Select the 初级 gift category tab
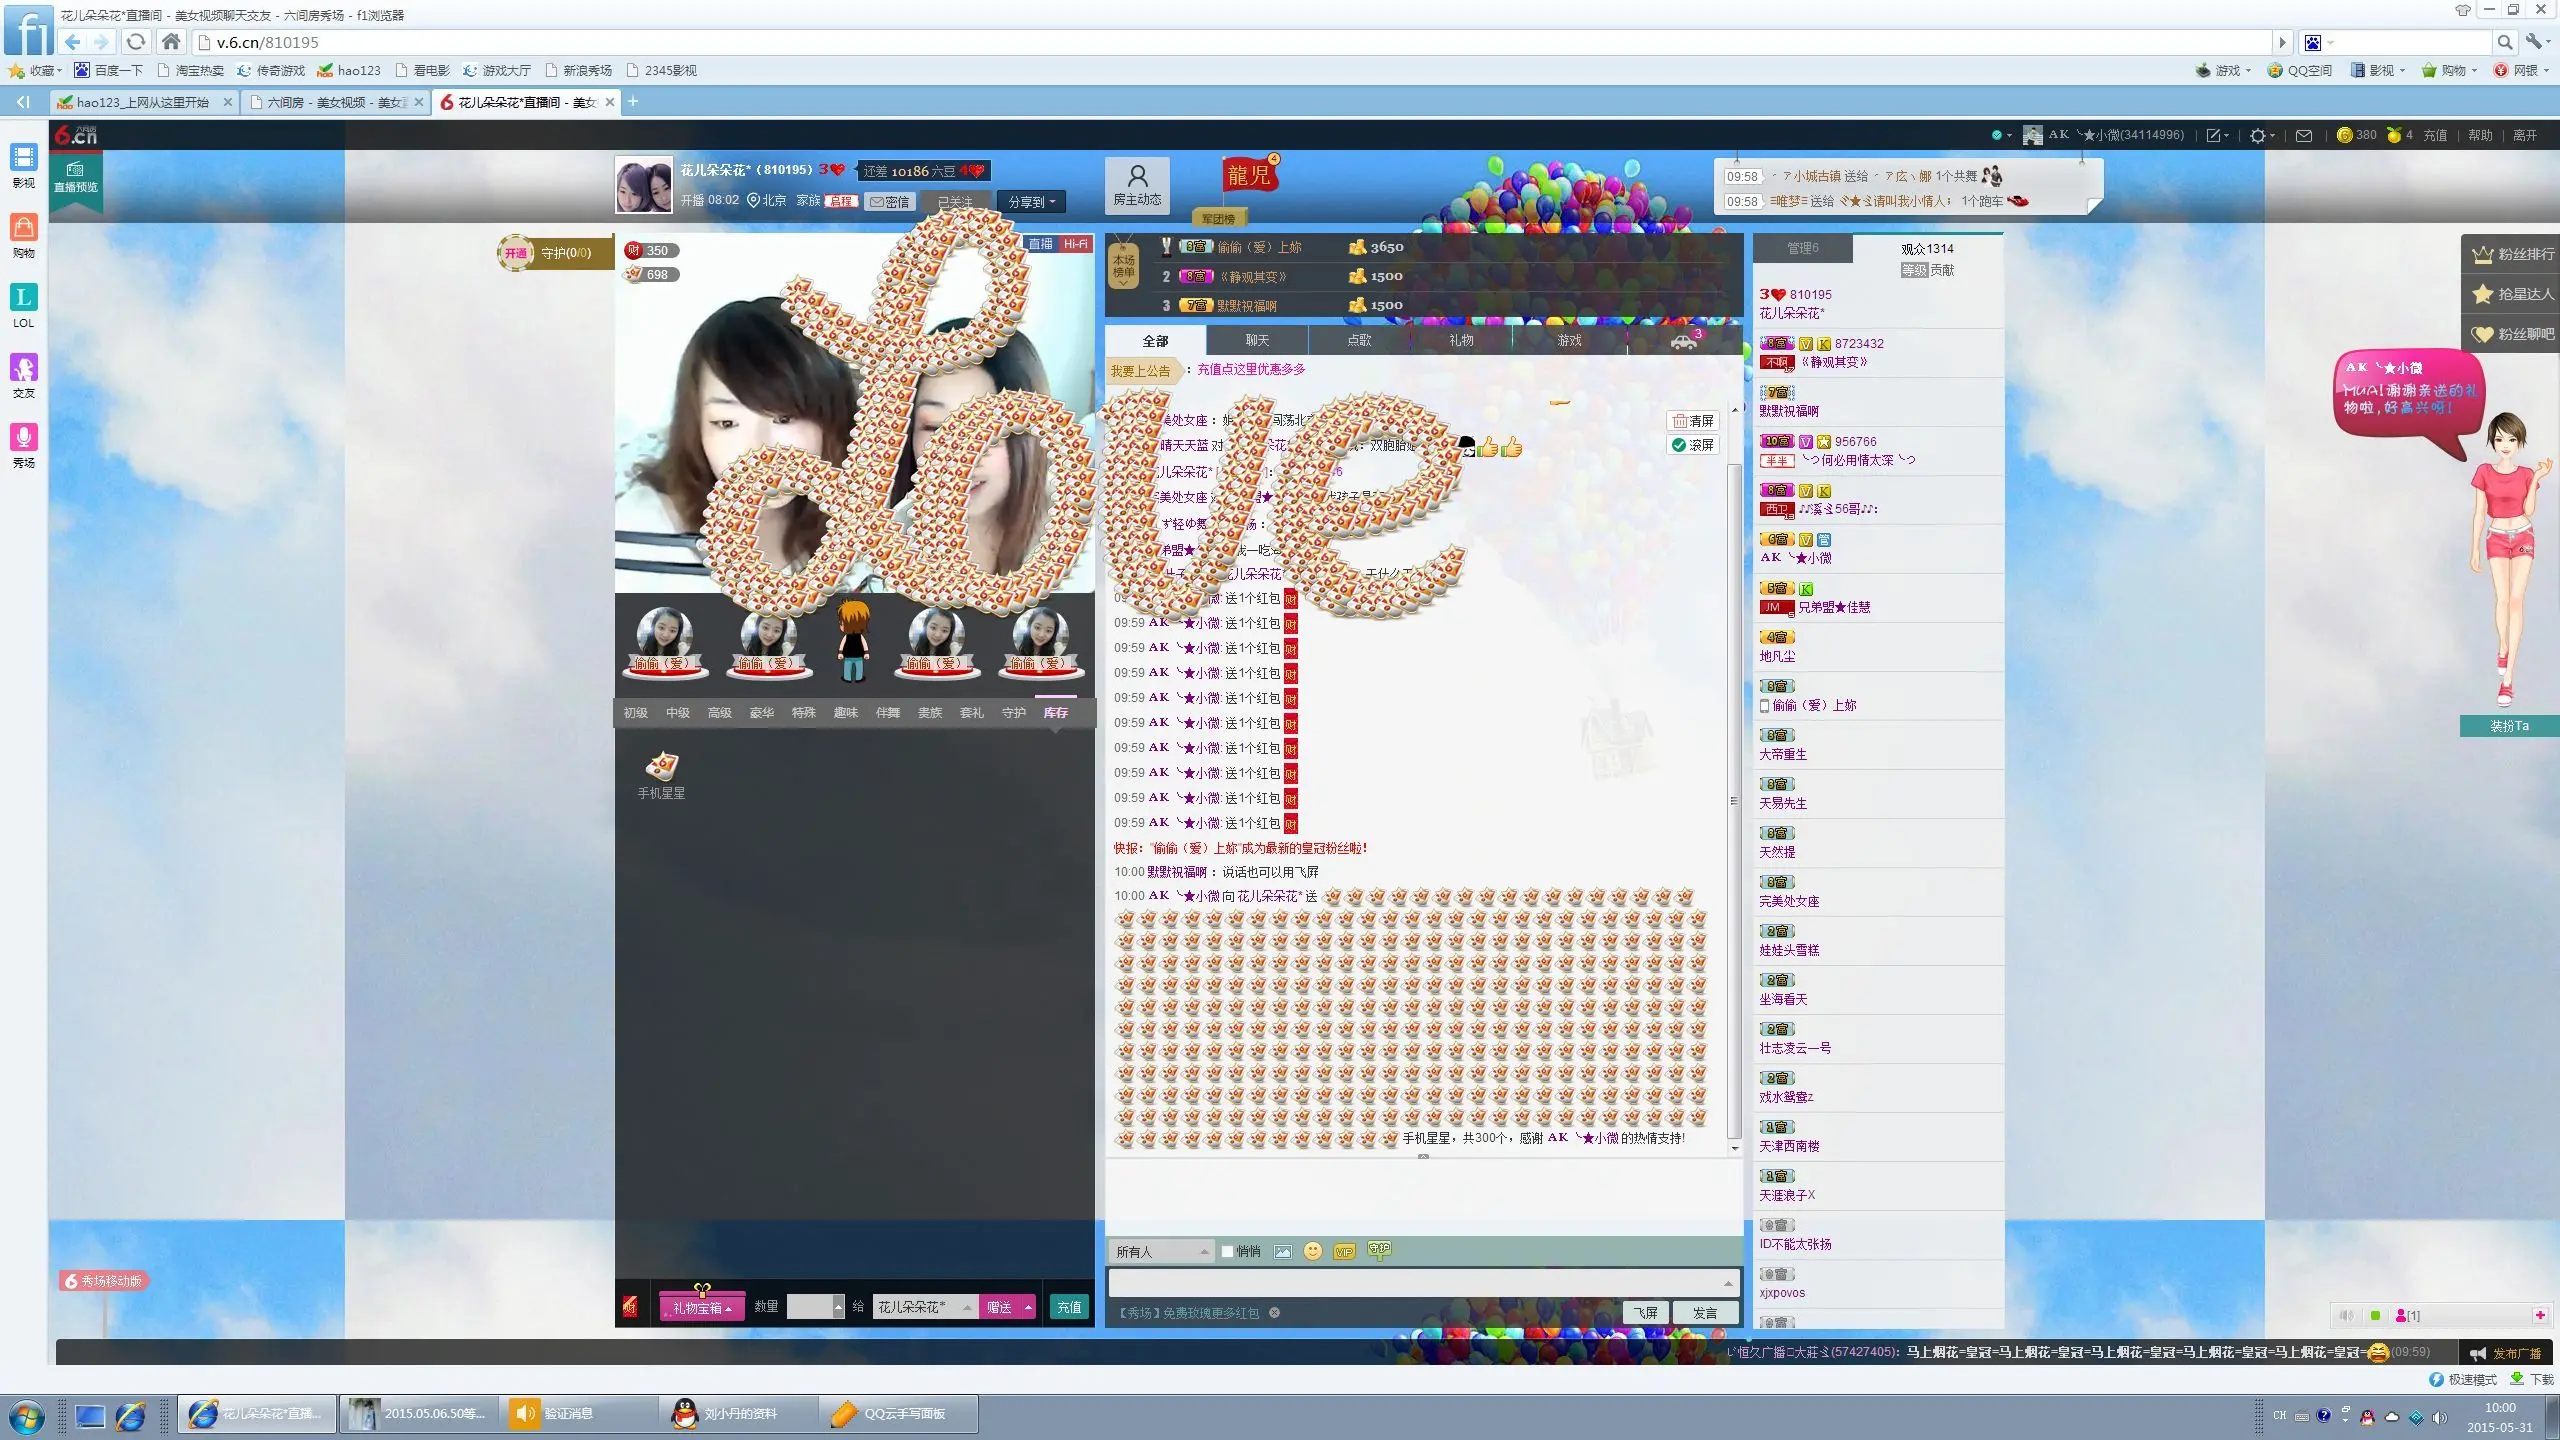This screenshot has width=2560, height=1440. tap(636, 713)
